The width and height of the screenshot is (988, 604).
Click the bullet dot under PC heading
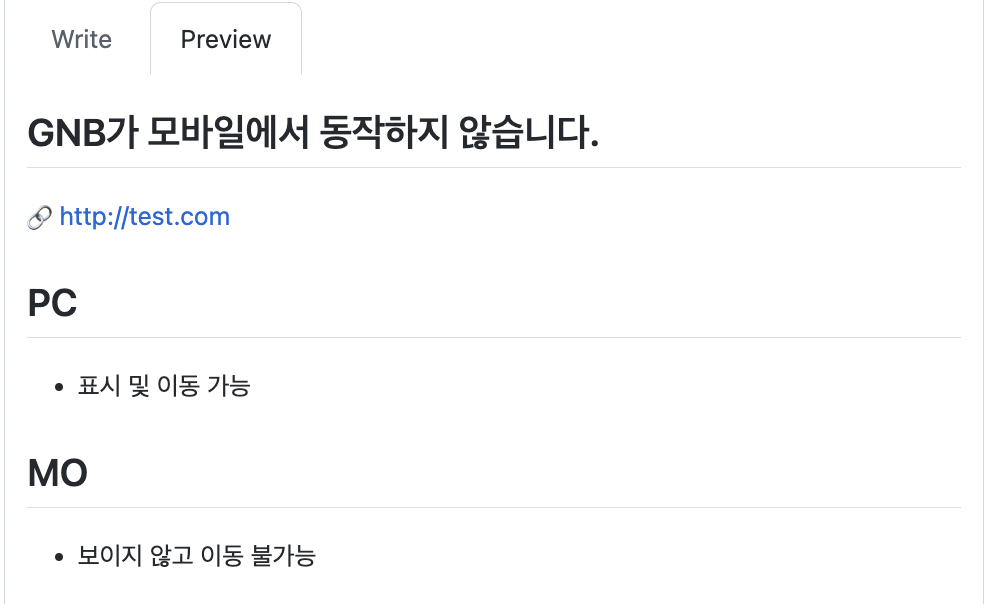pos(59,387)
